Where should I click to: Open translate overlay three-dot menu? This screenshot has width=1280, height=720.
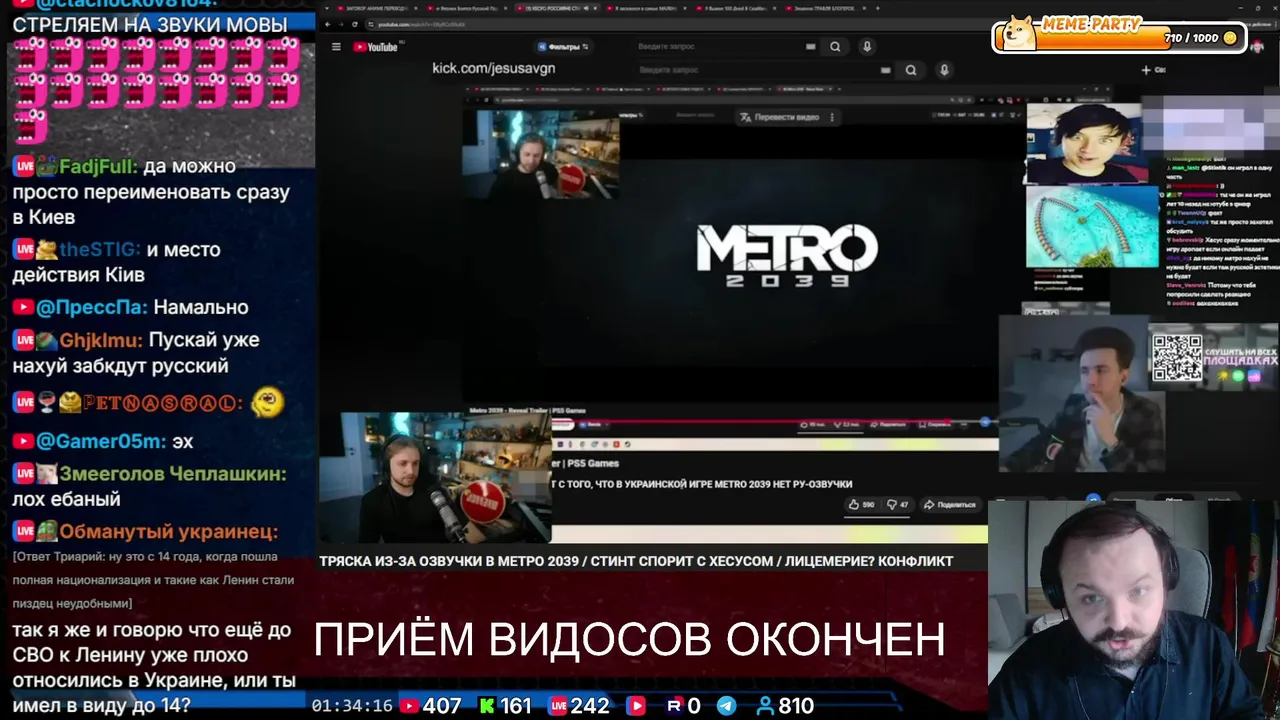point(832,117)
